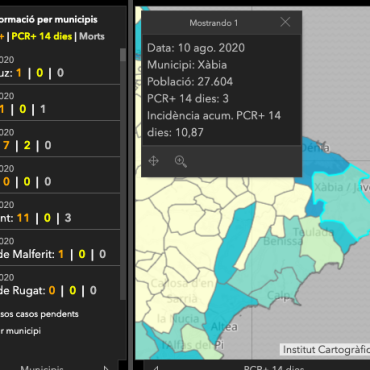Click the zoom-to magnifier icon in popup
The image size is (370, 370).
pos(180,161)
